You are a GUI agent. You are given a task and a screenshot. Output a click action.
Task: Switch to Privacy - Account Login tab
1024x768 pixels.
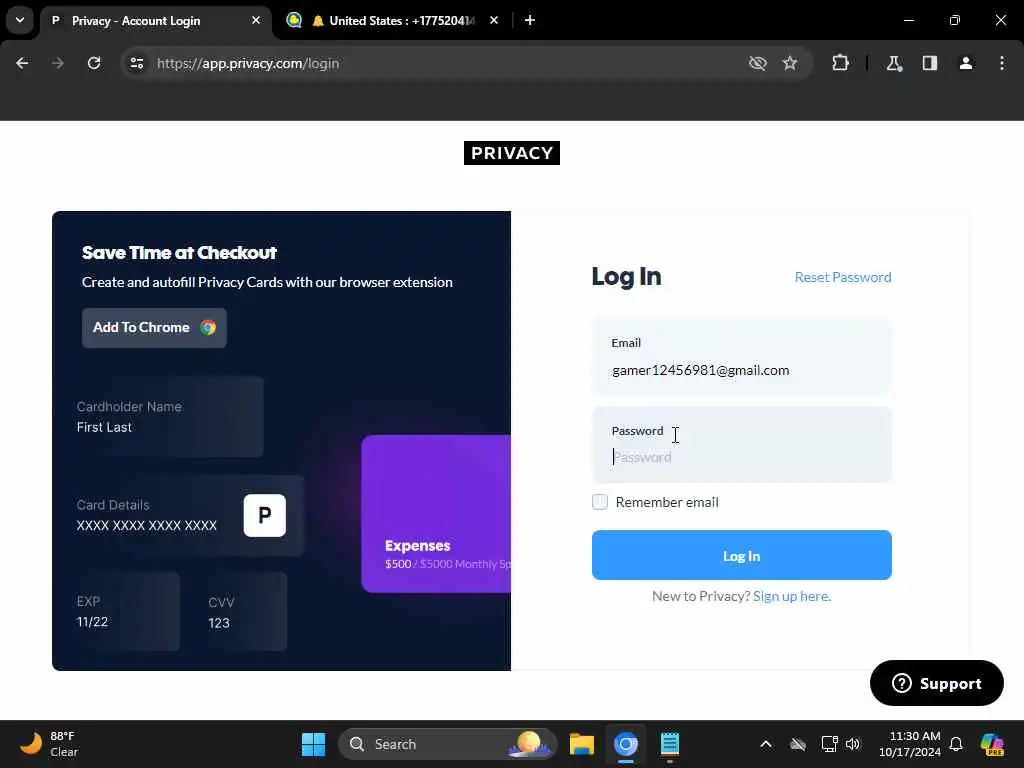click(157, 21)
